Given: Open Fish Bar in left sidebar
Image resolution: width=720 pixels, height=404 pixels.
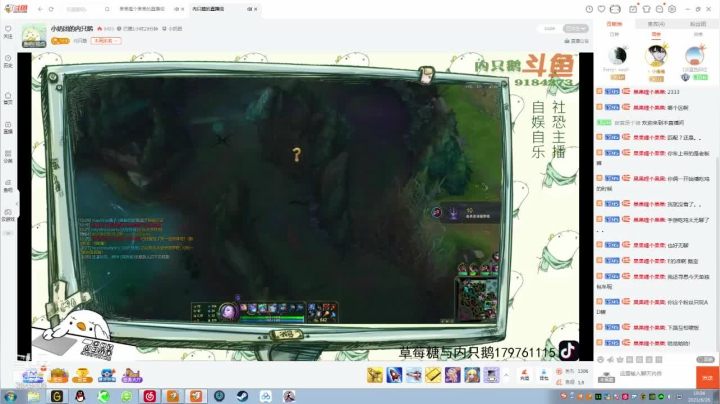Looking at the screenshot, I should 8,186.
